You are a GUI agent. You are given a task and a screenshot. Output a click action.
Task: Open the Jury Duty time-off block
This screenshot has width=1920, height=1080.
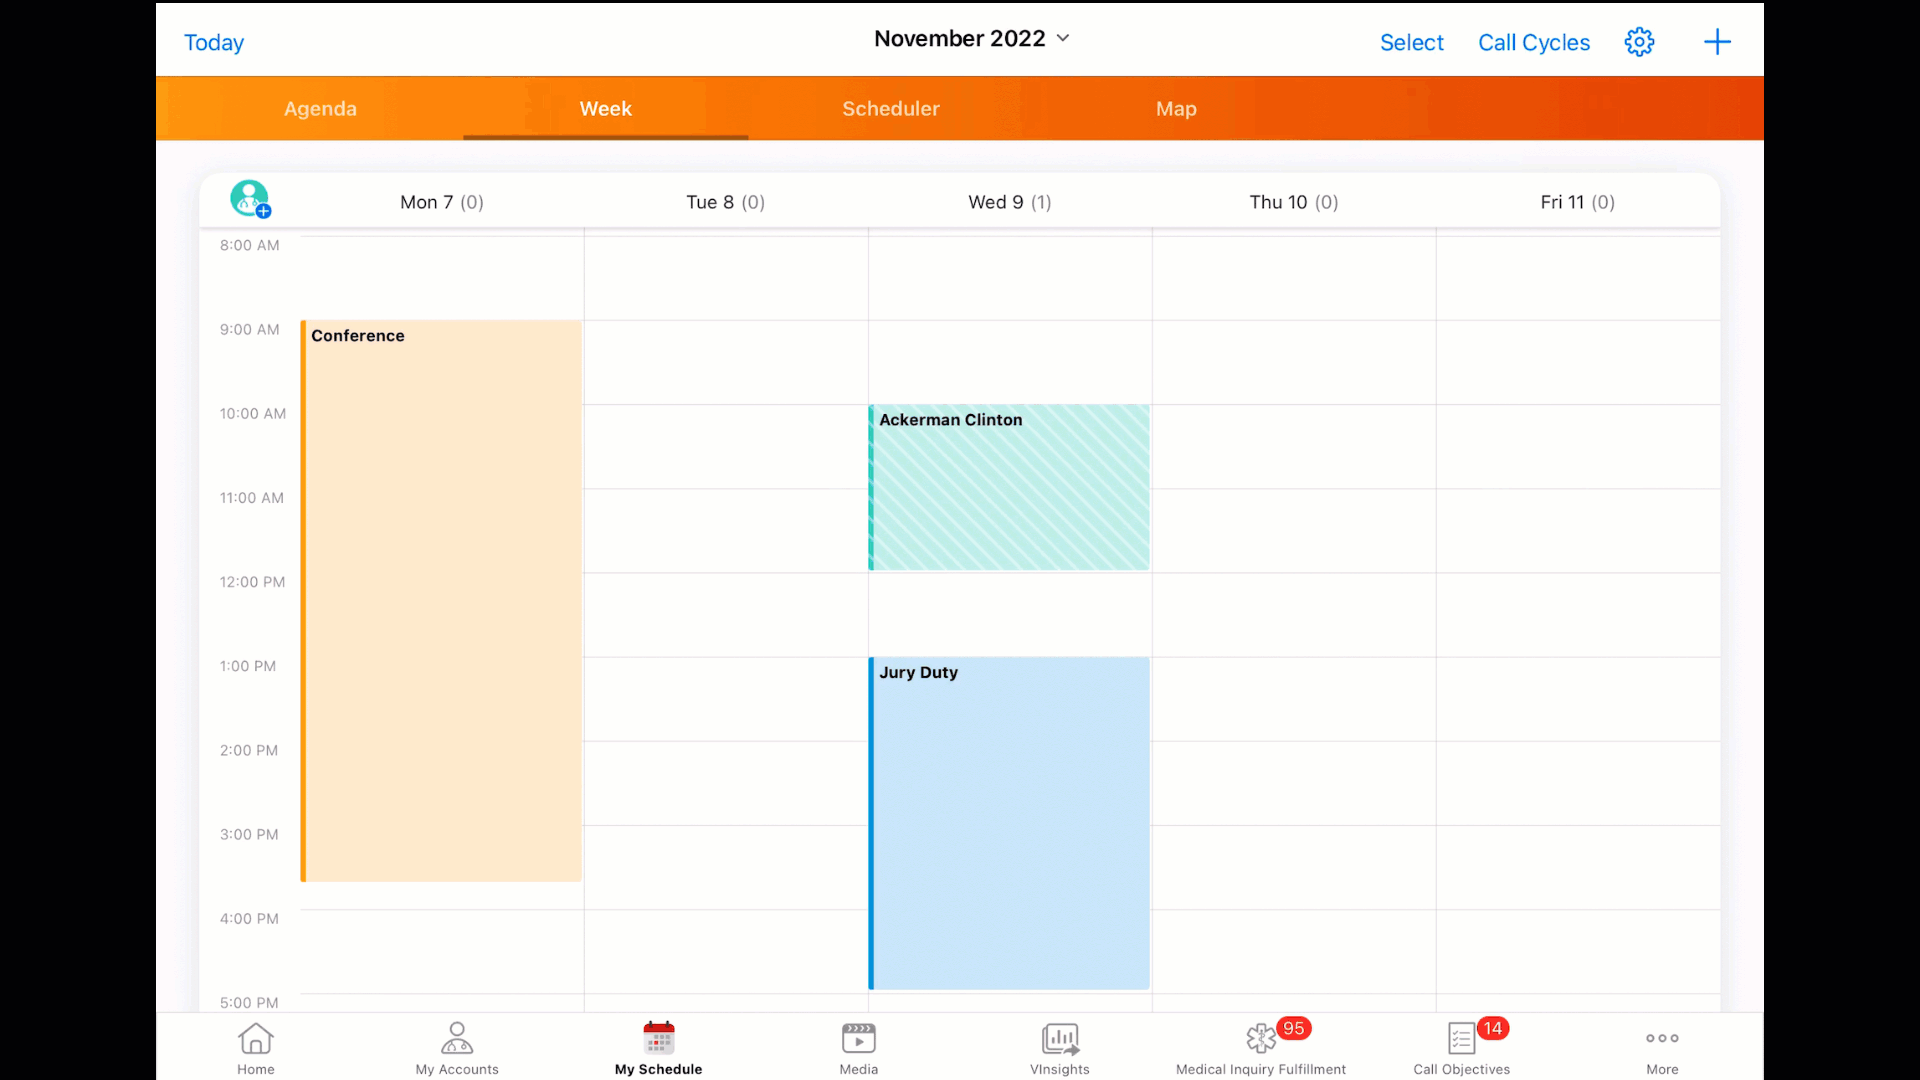pyautogui.click(x=1009, y=822)
